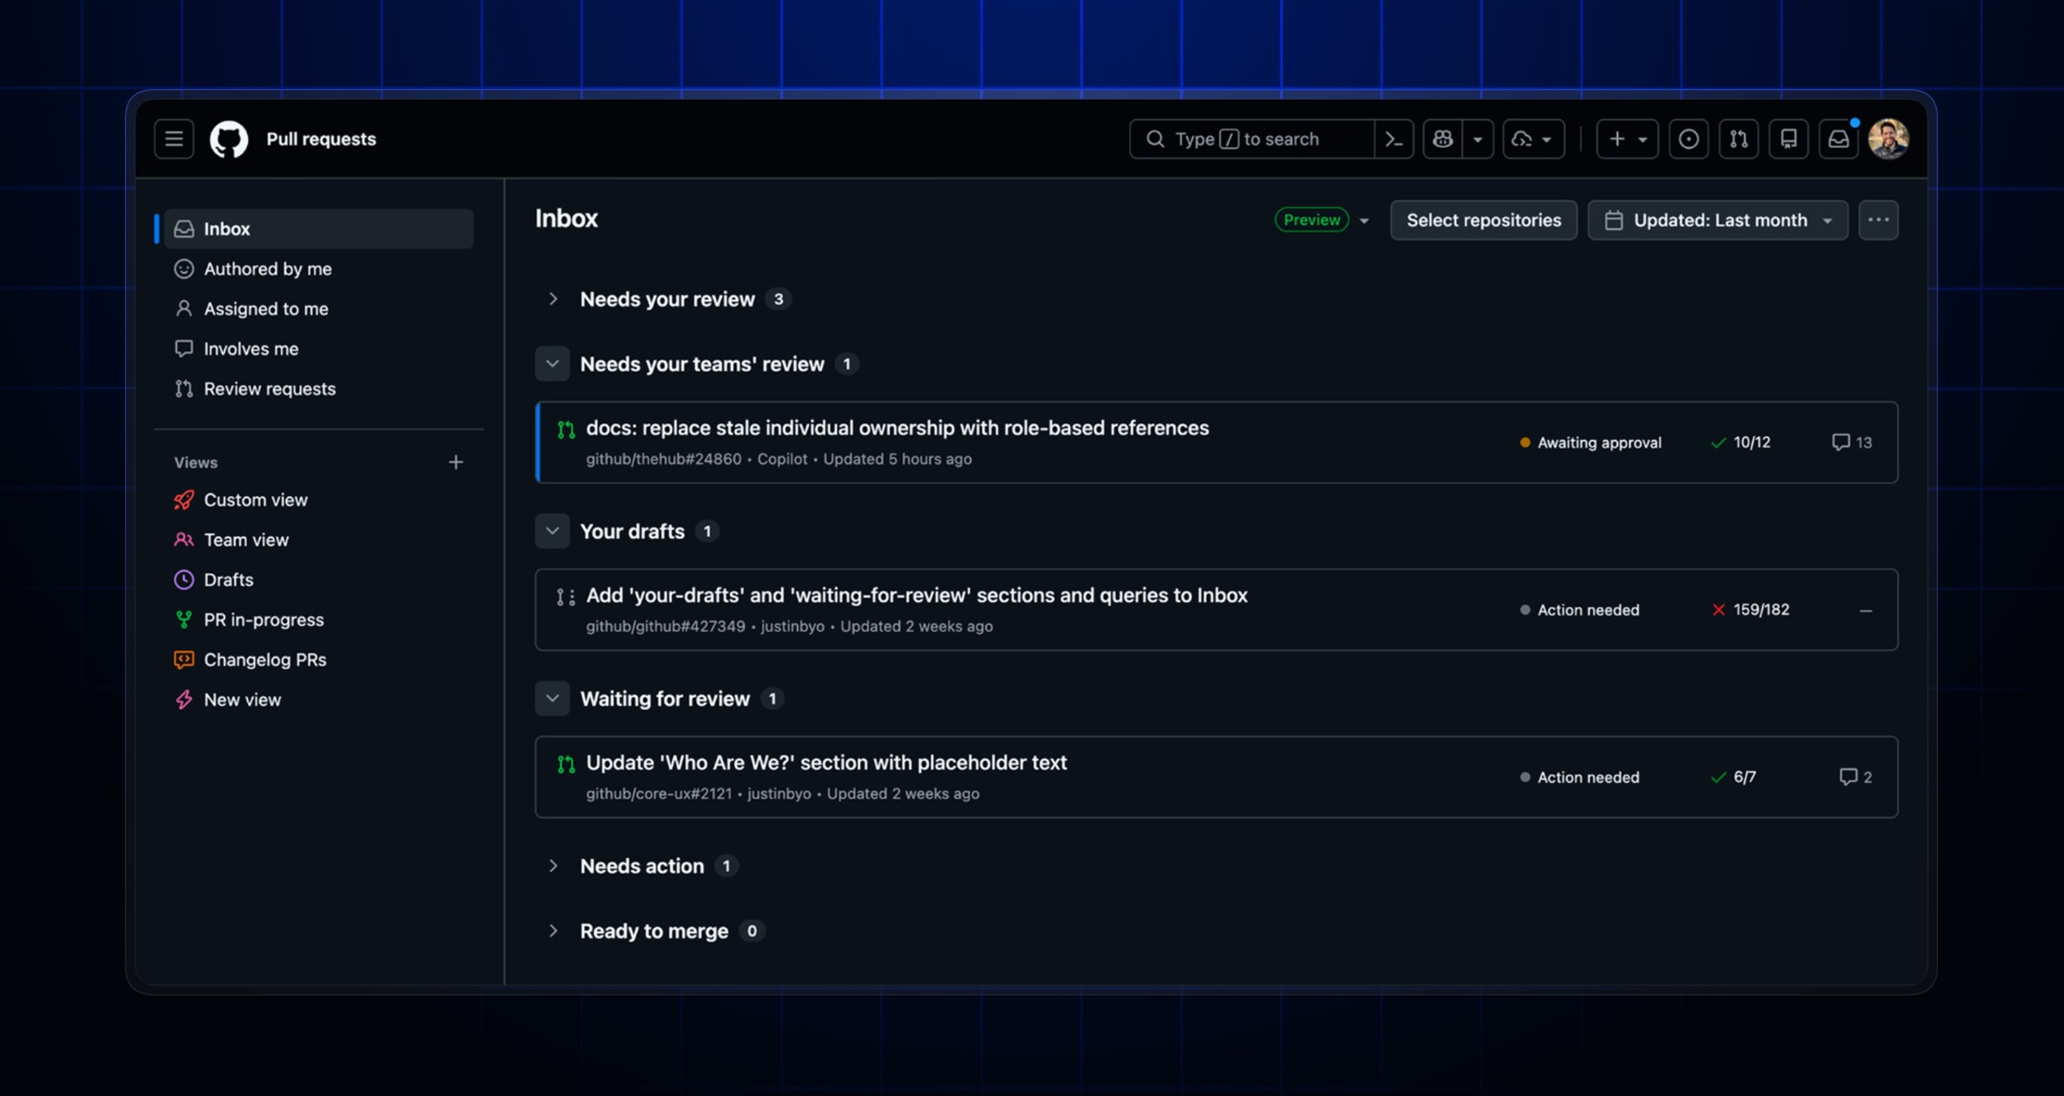Open the PR 'Update Who Are We? section' link

[x=825, y=762]
